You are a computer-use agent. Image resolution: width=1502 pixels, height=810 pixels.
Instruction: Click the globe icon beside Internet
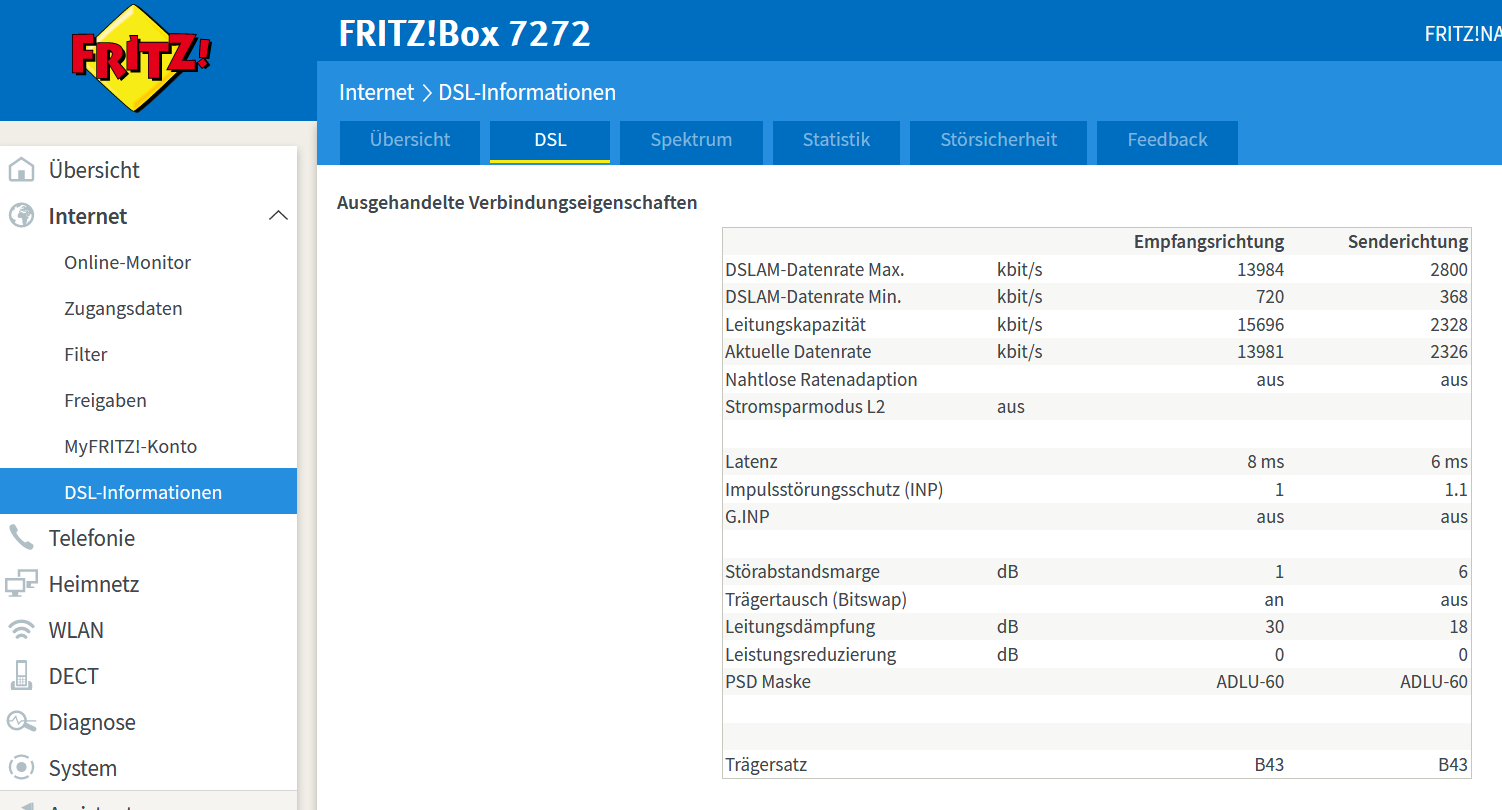click(21, 216)
